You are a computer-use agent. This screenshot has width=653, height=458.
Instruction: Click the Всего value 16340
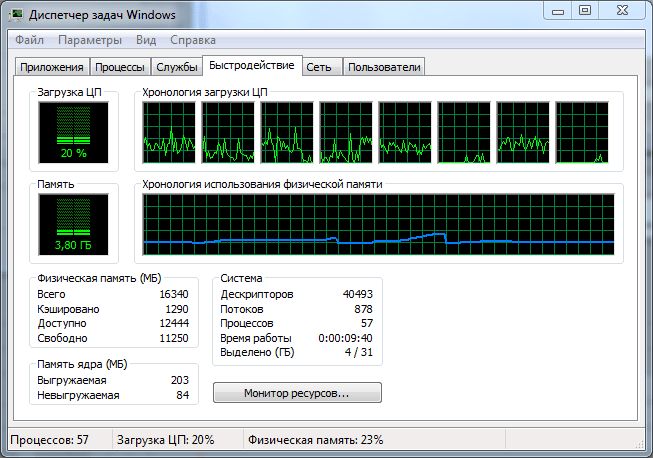tap(174, 294)
